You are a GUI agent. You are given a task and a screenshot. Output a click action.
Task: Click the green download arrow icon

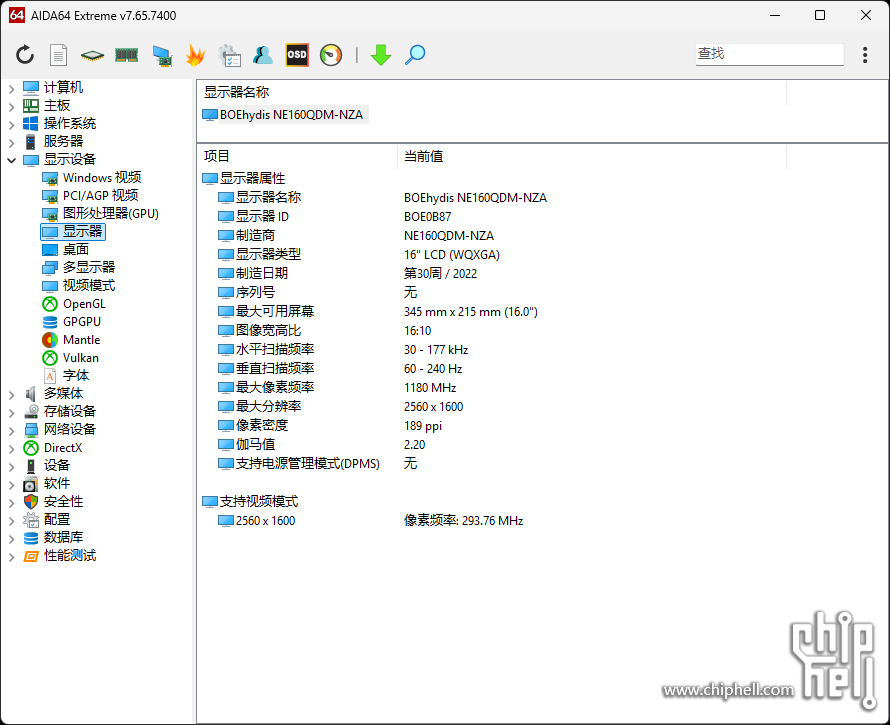pyautogui.click(x=381, y=55)
